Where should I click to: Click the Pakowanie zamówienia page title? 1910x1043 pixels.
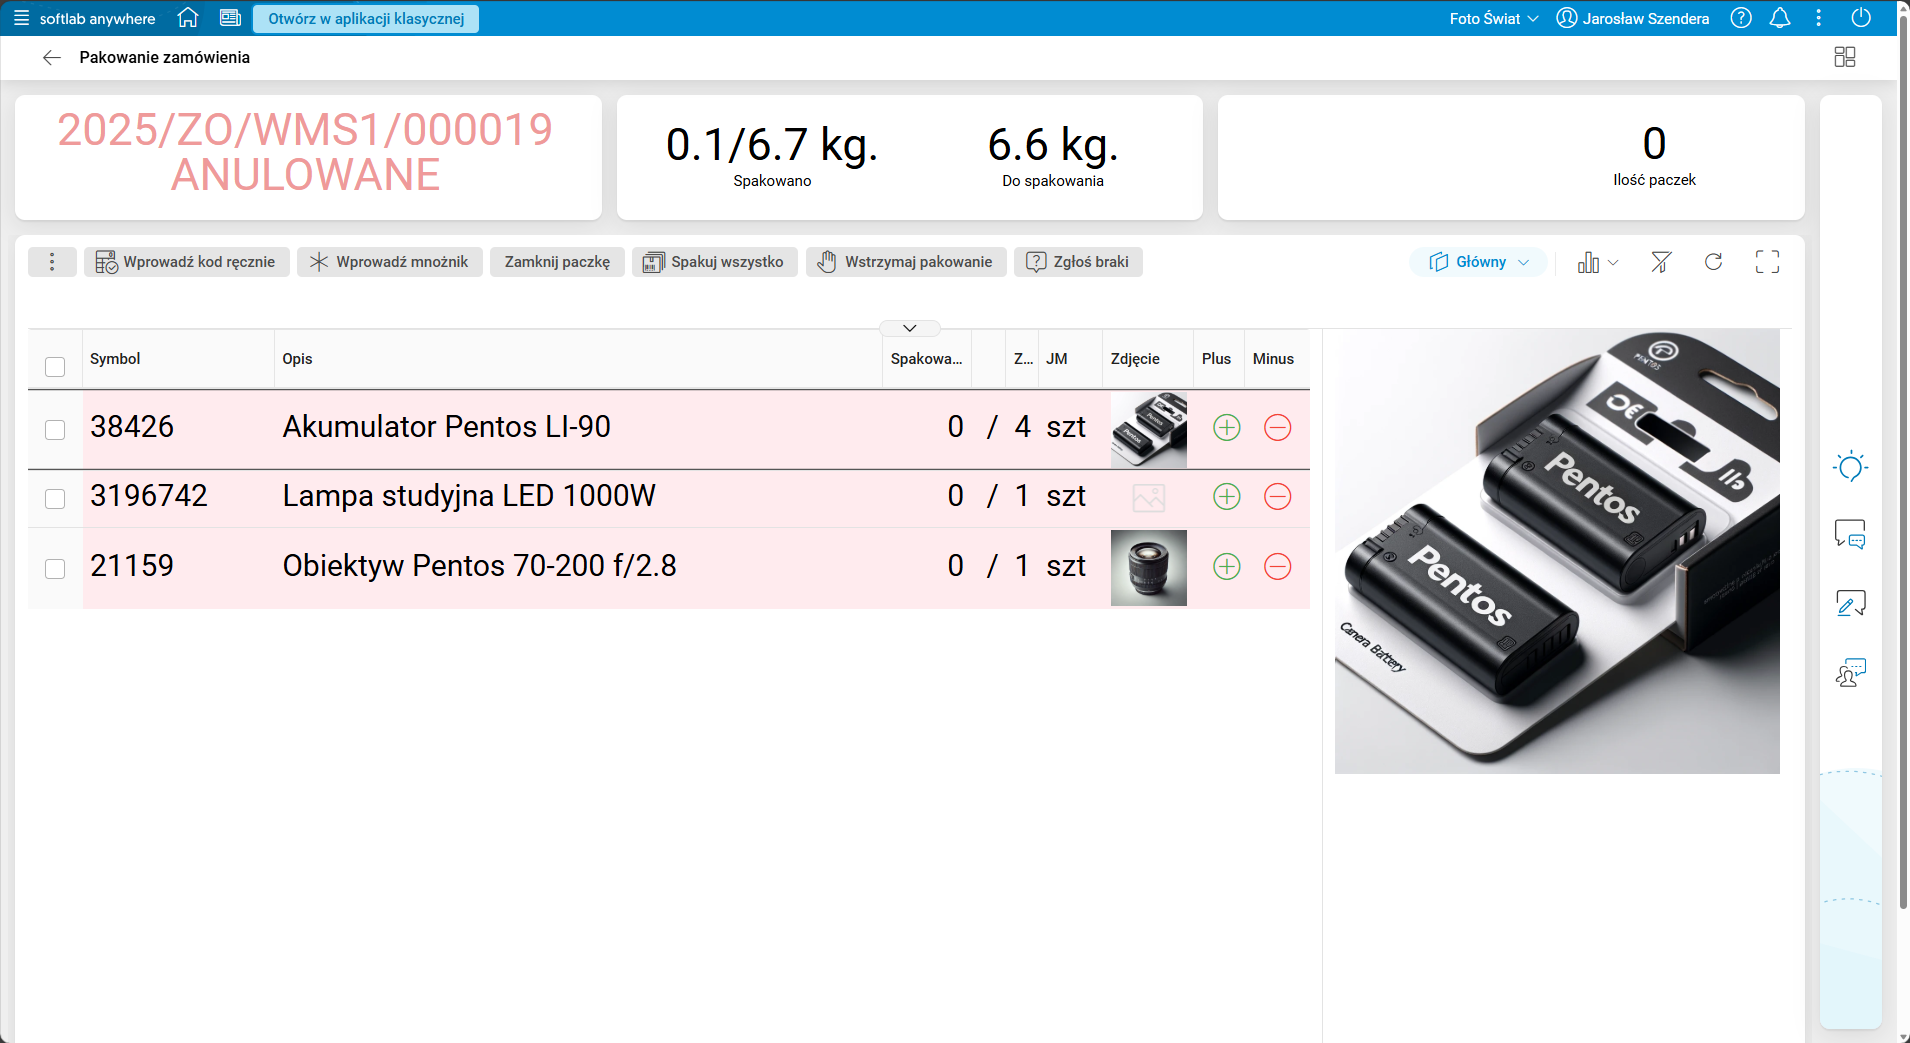[165, 57]
